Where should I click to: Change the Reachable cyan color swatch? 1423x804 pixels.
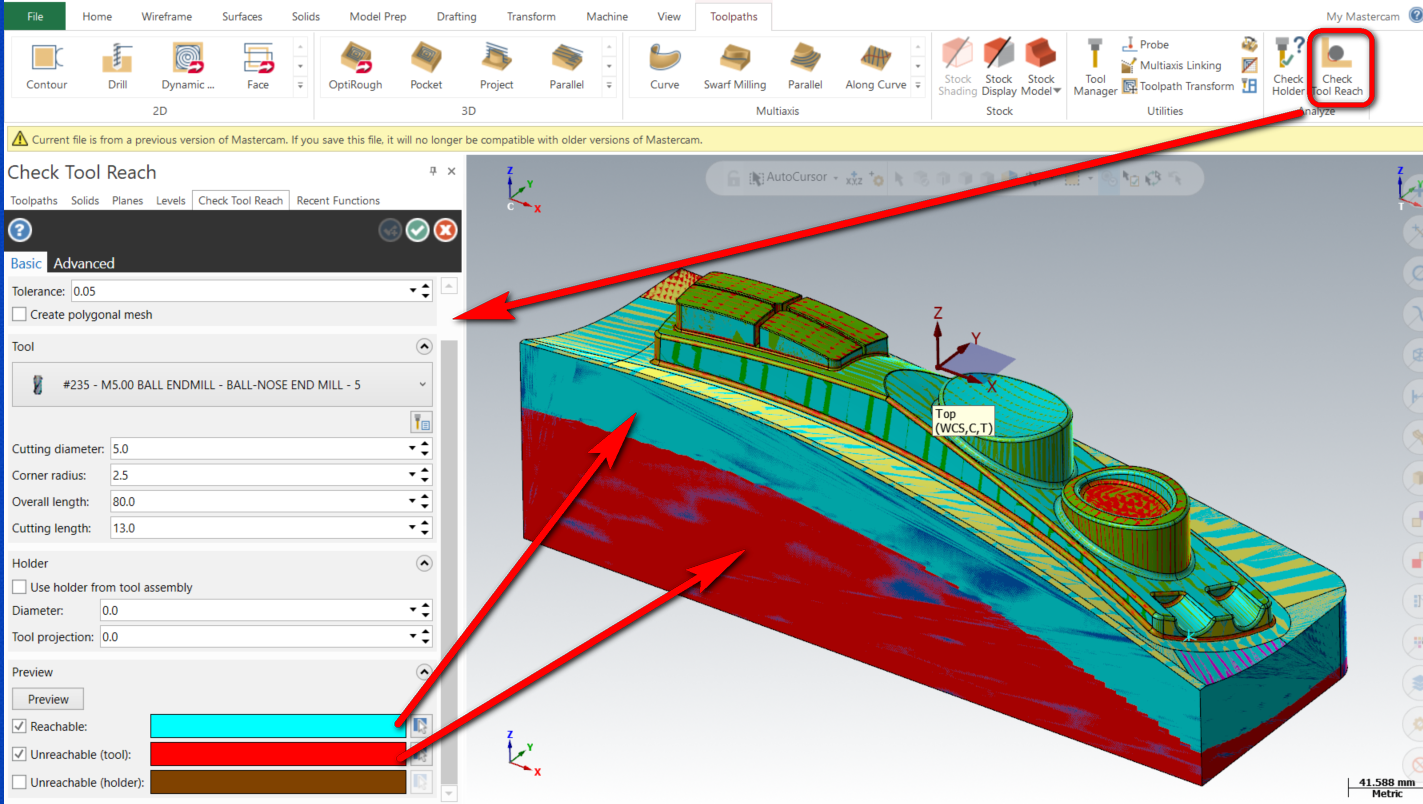tap(278, 726)
